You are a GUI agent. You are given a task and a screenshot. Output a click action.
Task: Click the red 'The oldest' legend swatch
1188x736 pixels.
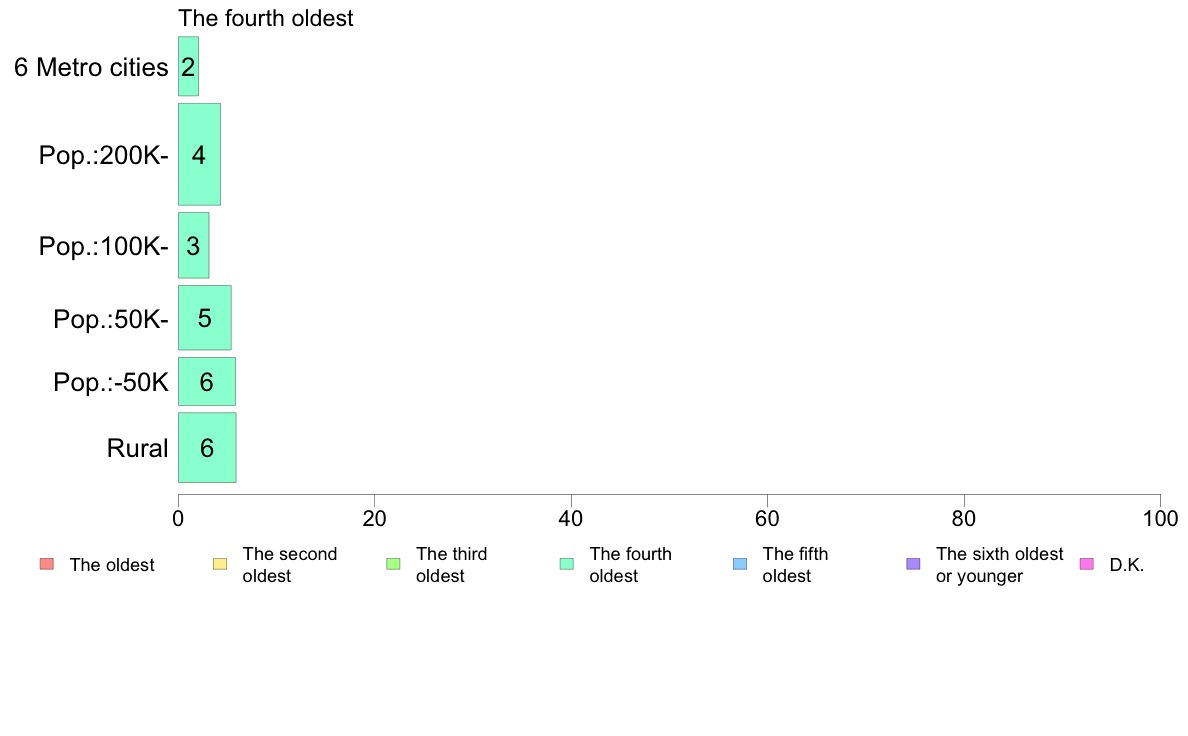click(47, 564)
